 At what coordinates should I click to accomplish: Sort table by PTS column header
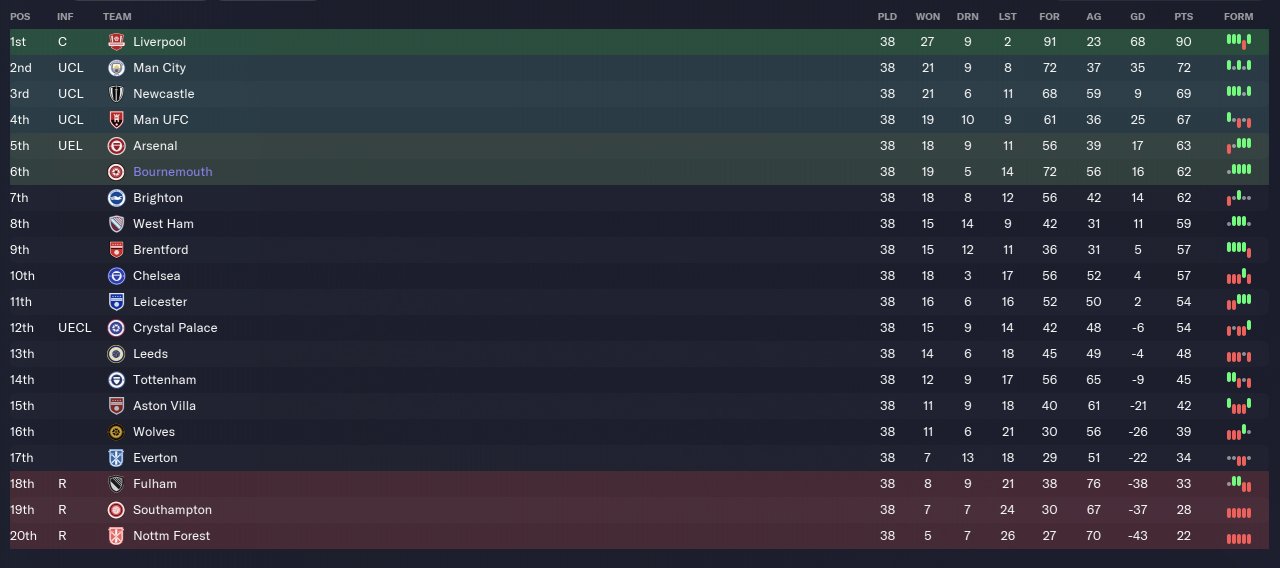(1184, 17)
